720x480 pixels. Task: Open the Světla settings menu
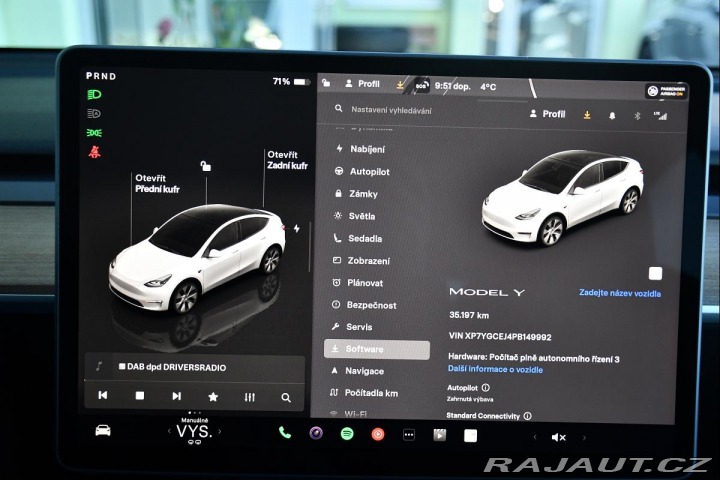click(354, 216)
